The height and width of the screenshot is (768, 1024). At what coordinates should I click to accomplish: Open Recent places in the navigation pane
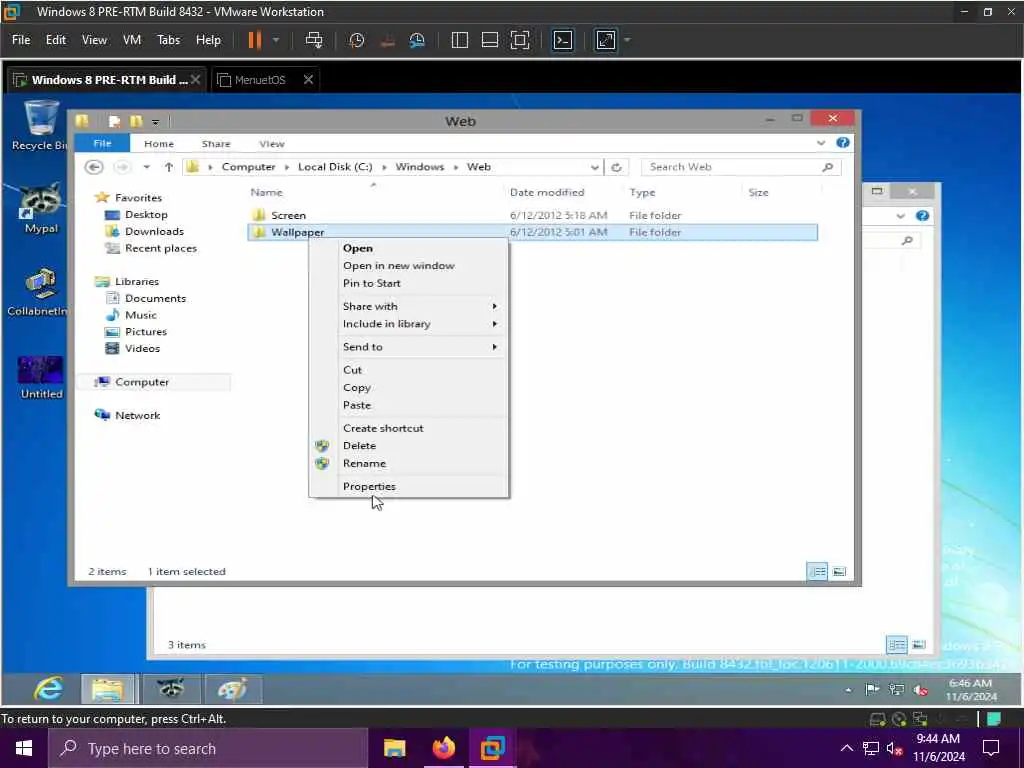point(161,248)
